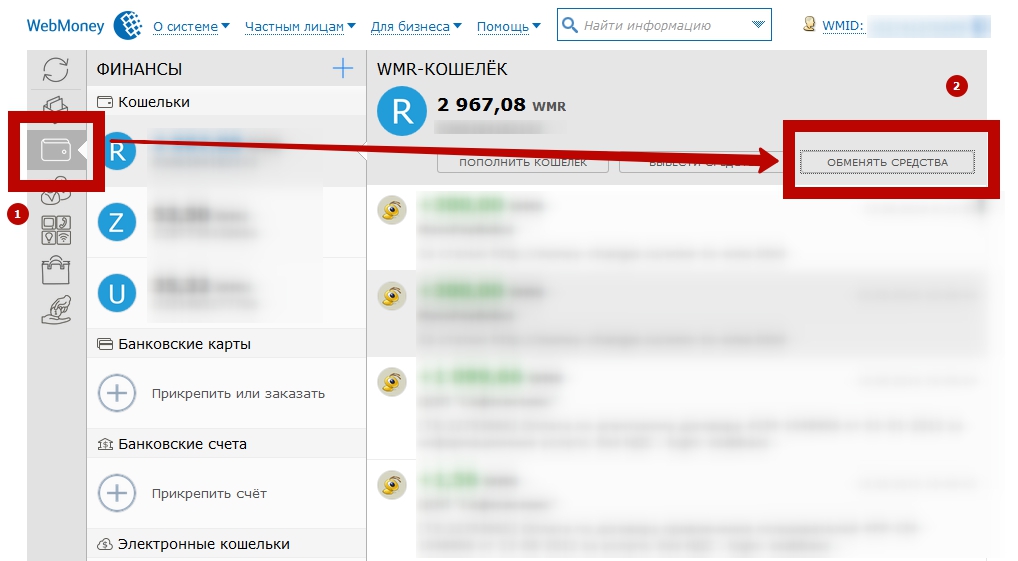This screenshot has width=1018, height=561.
Task: Click the search magnifier icon
Action: (569, 25)
